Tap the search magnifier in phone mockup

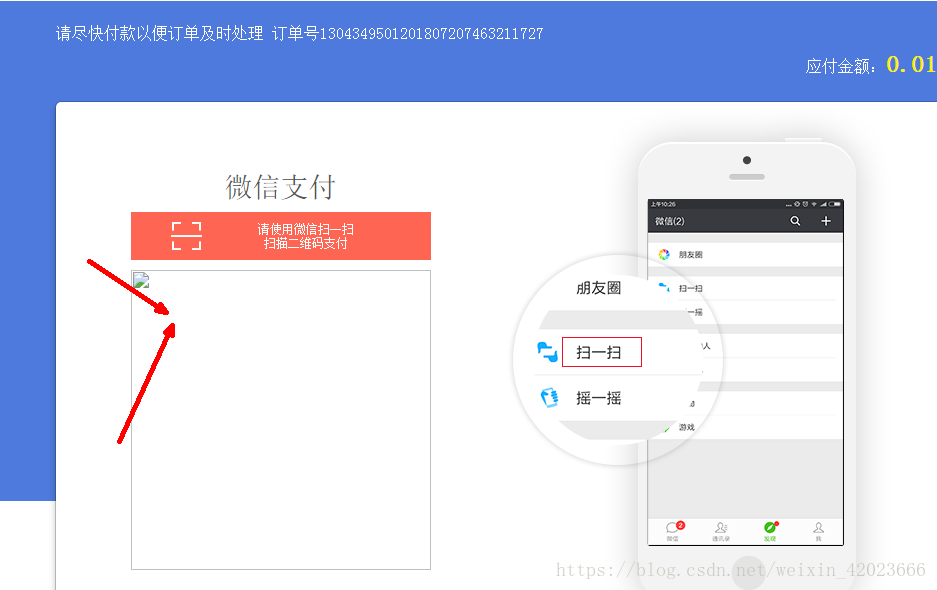[x=795, y=221]
